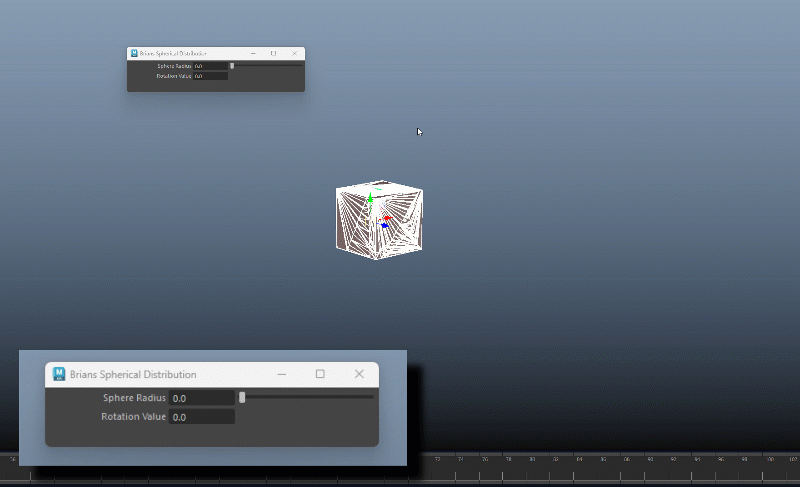Screen dimensions: 800x487
Task: Click the magnified window's title text
Action: coord(133,374)
